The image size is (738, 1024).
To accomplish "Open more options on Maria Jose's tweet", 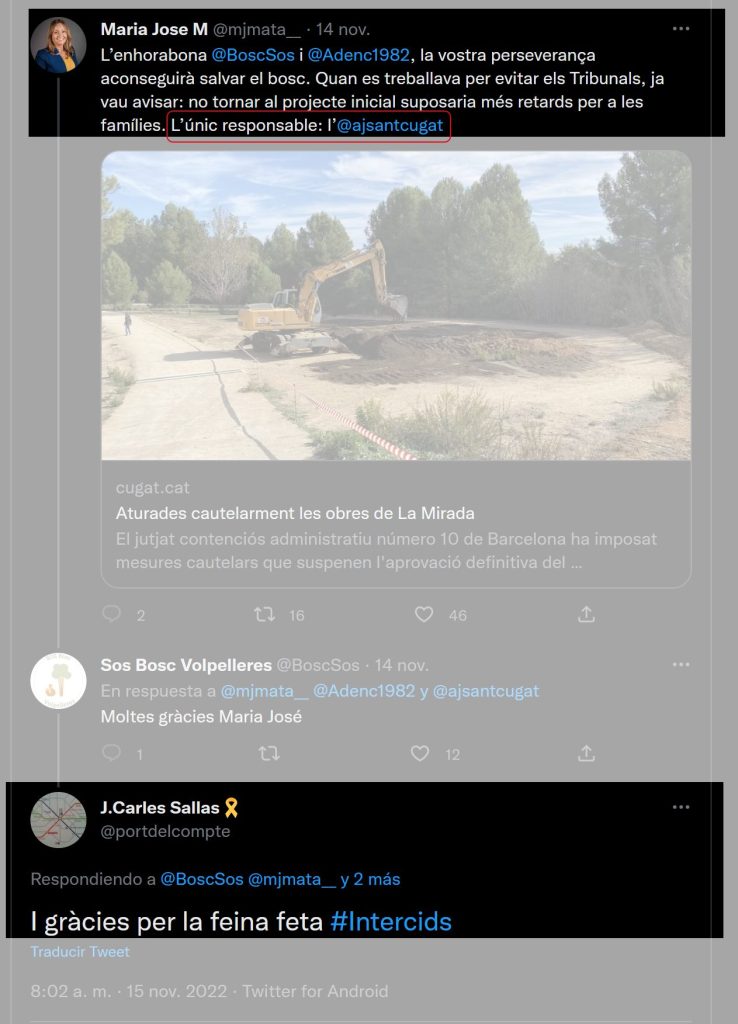I will pos(681,29).
